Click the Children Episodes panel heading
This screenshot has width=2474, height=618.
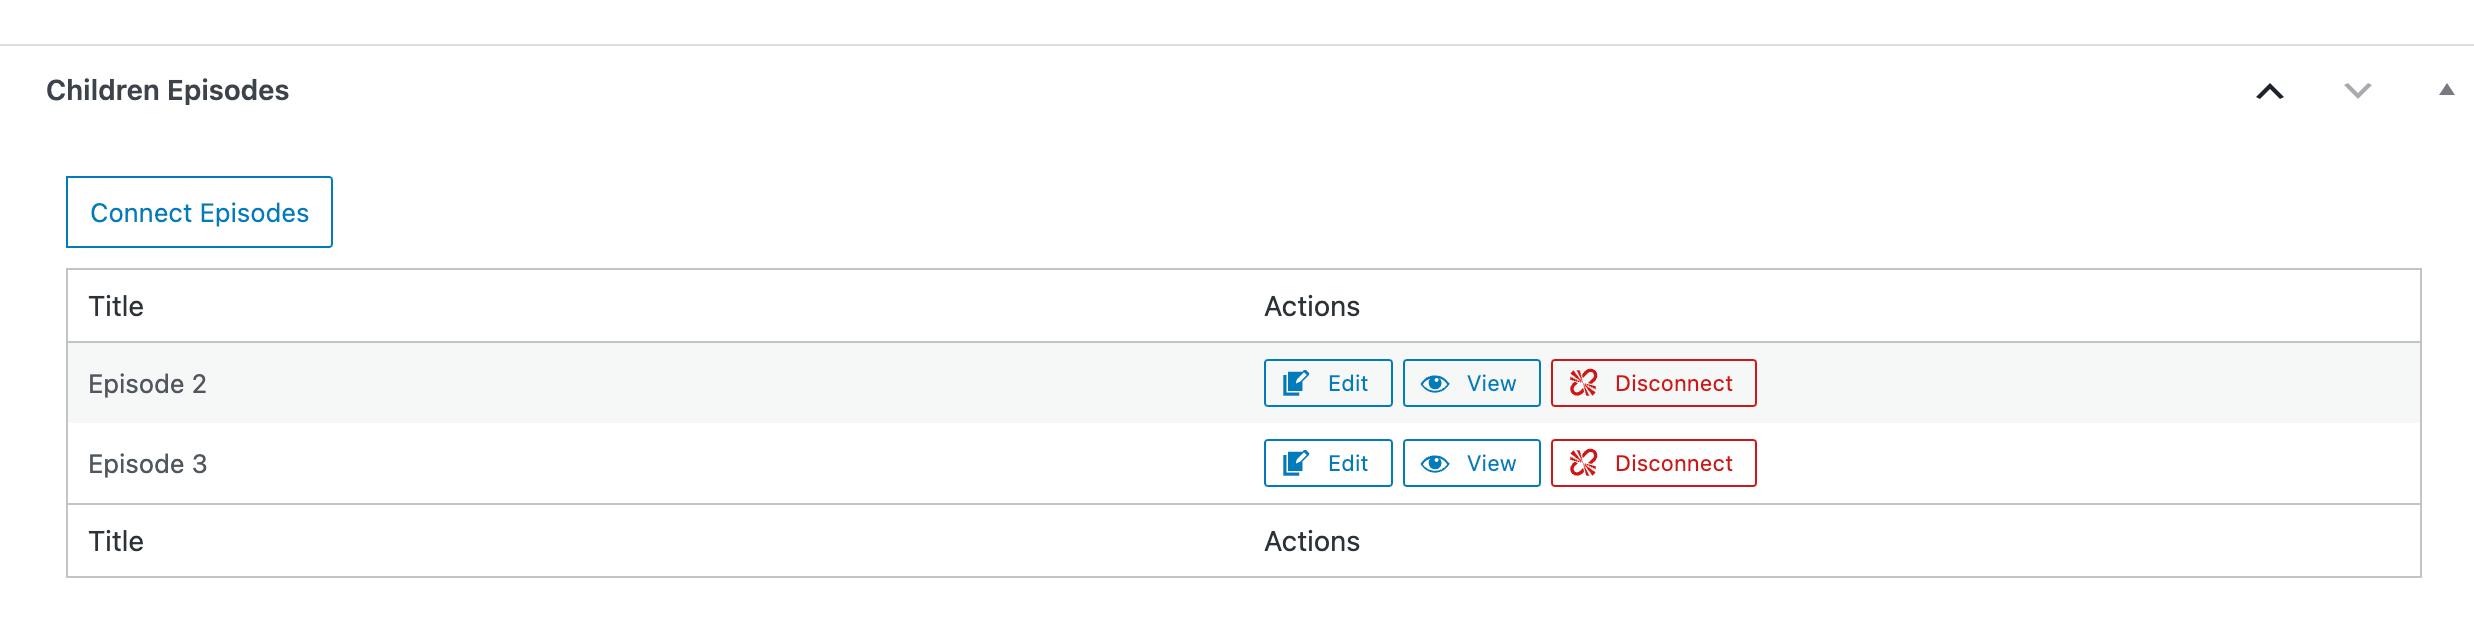pyautogui.click(x=167, y=90)
